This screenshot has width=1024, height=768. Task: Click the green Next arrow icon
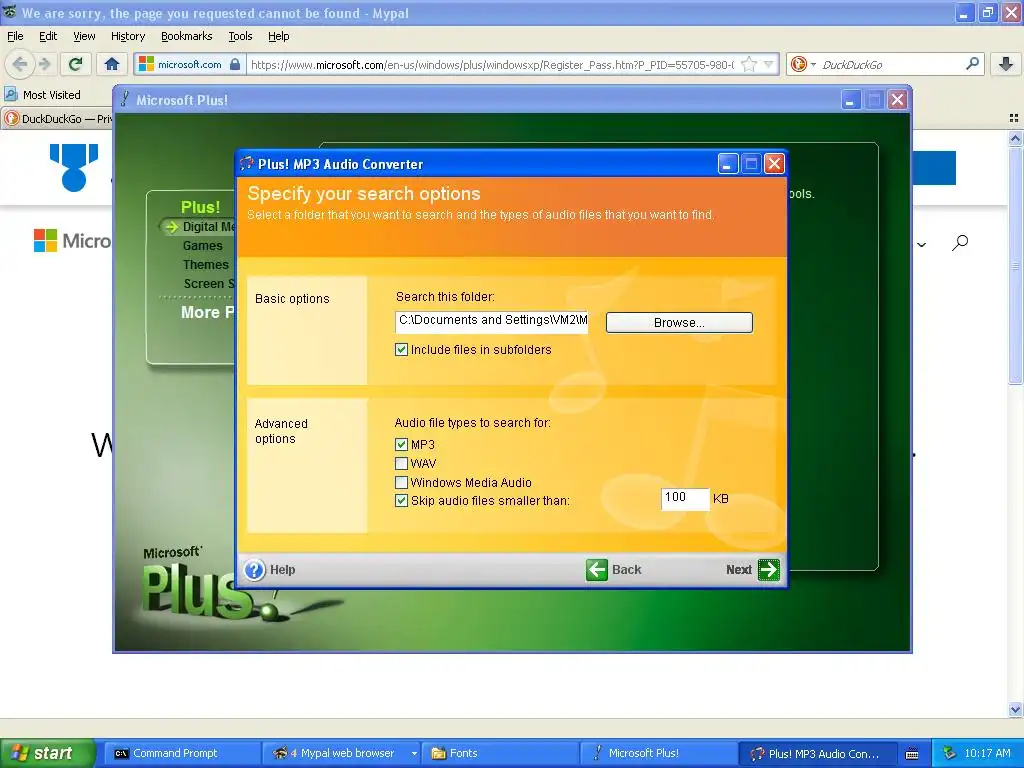coord(769,569)
